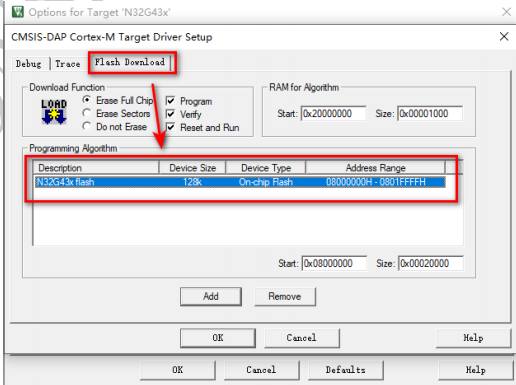The width and height of the screenshot is (516, 385).
Task: Click the Add algorithm button
Action: pyautogui.click(x=211, y=296)
